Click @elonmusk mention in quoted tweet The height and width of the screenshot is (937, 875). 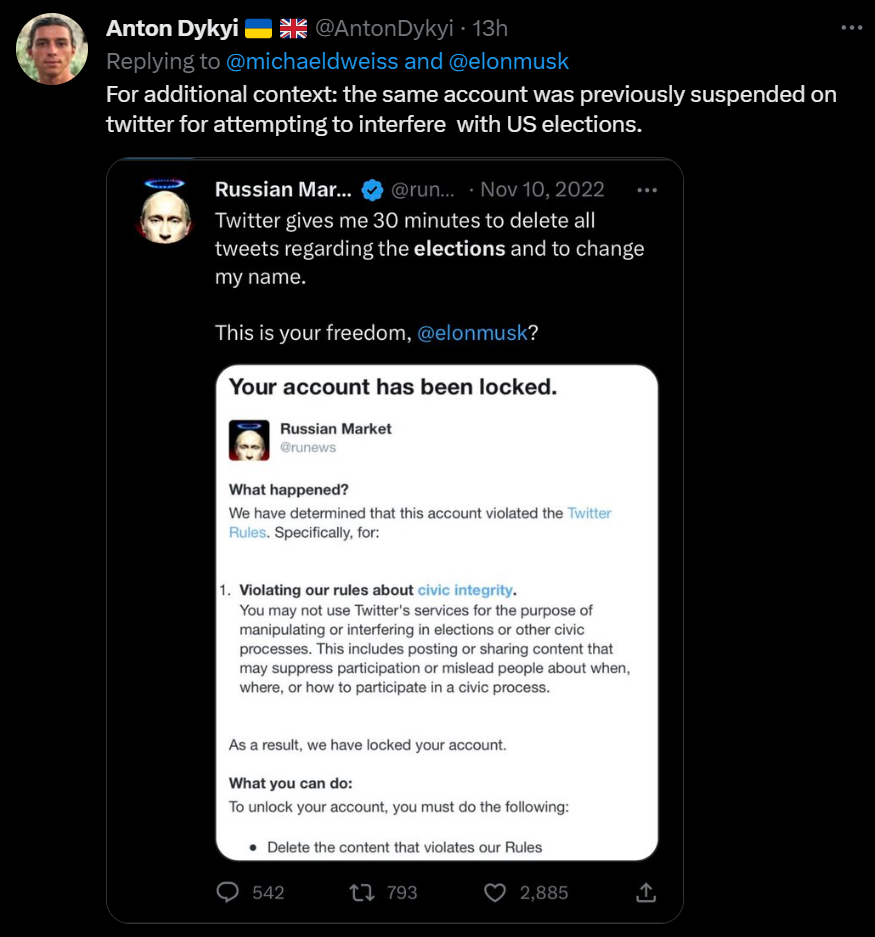coord(472,333)
